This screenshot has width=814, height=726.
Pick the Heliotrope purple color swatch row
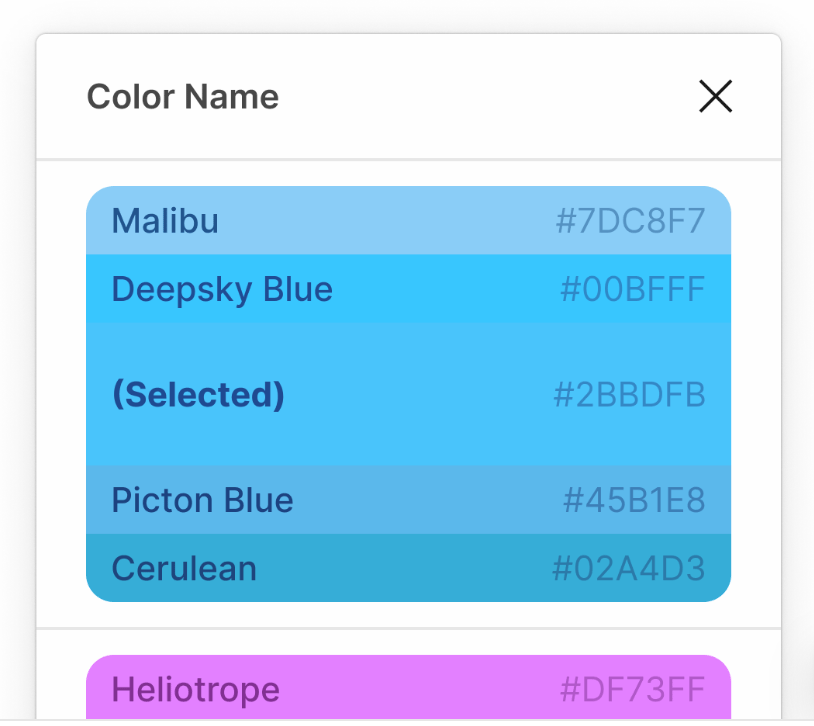tap(408, 689)
